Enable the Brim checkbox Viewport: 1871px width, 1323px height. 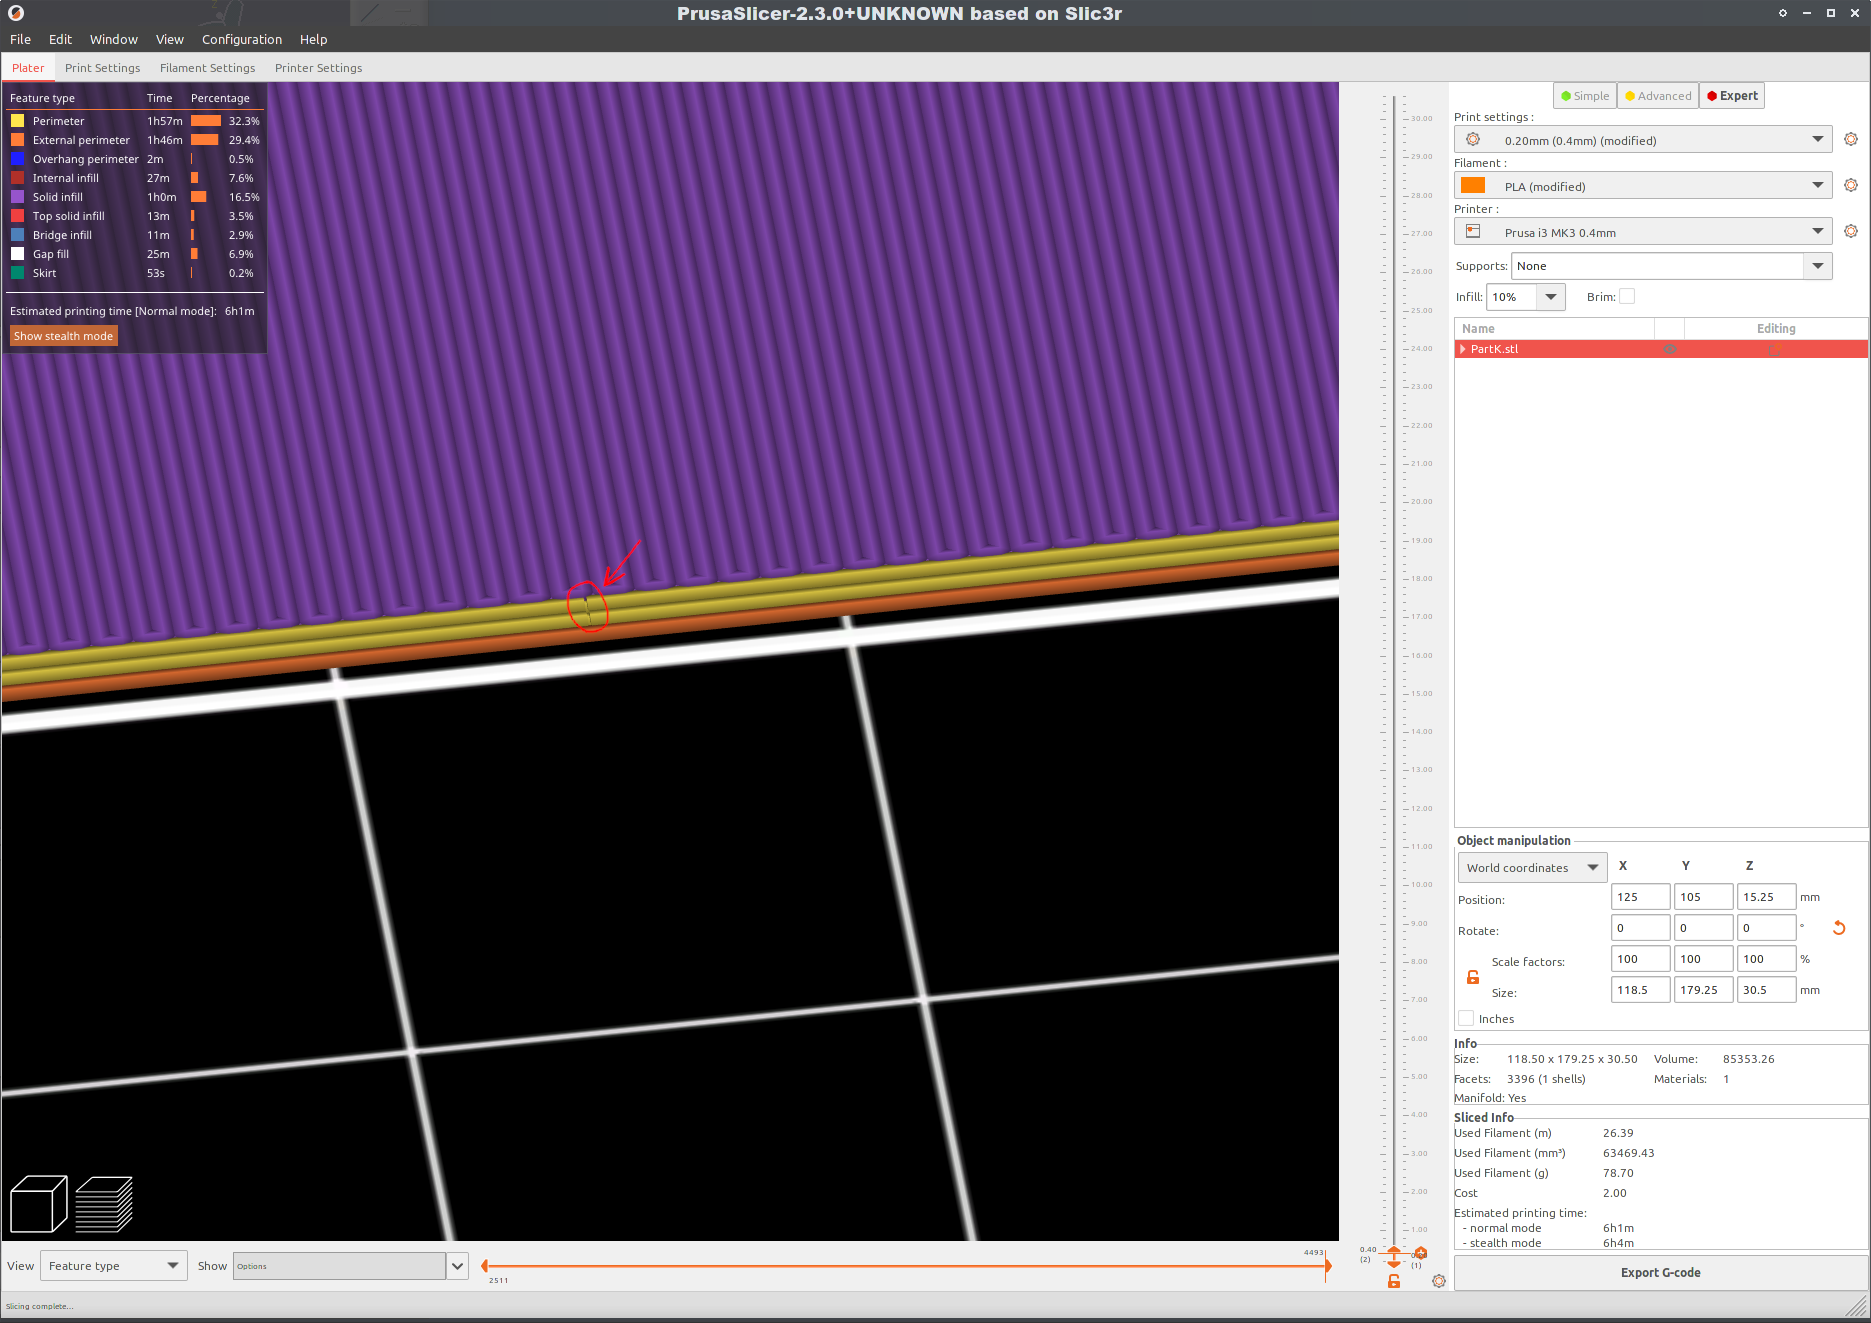[1627, 296]
